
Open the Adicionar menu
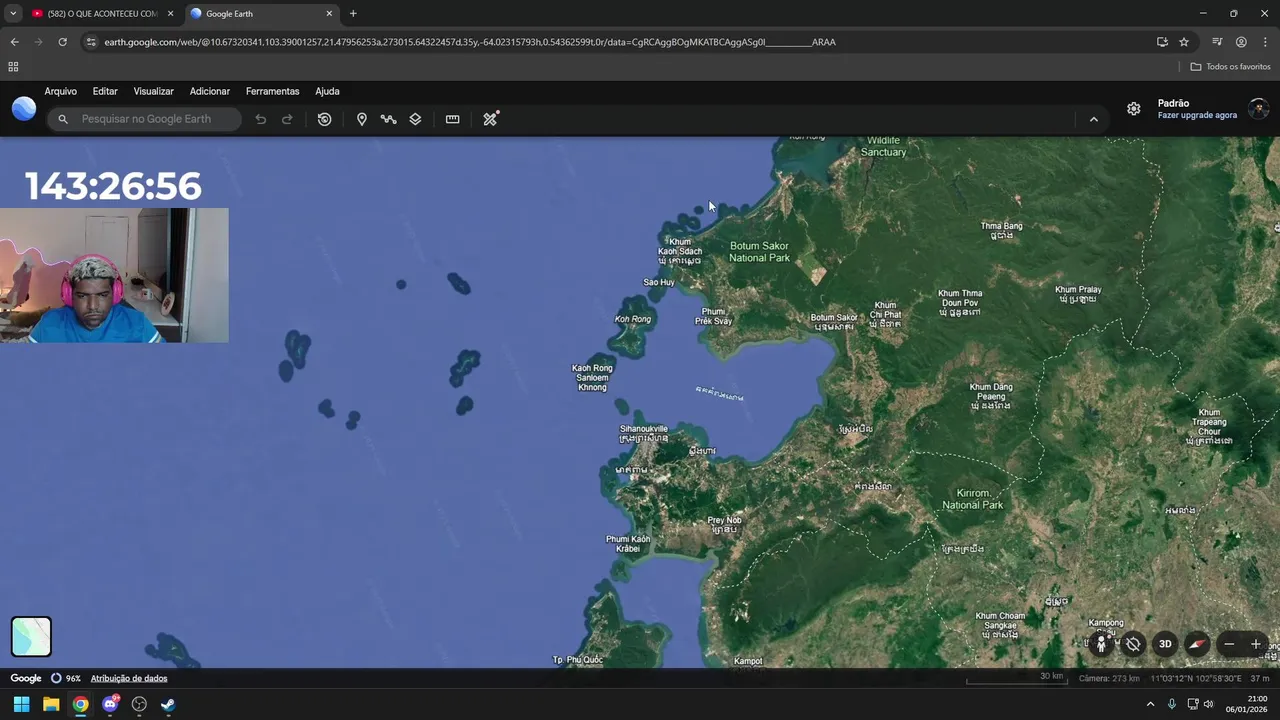pyautogui.click(x=210, y=91)
